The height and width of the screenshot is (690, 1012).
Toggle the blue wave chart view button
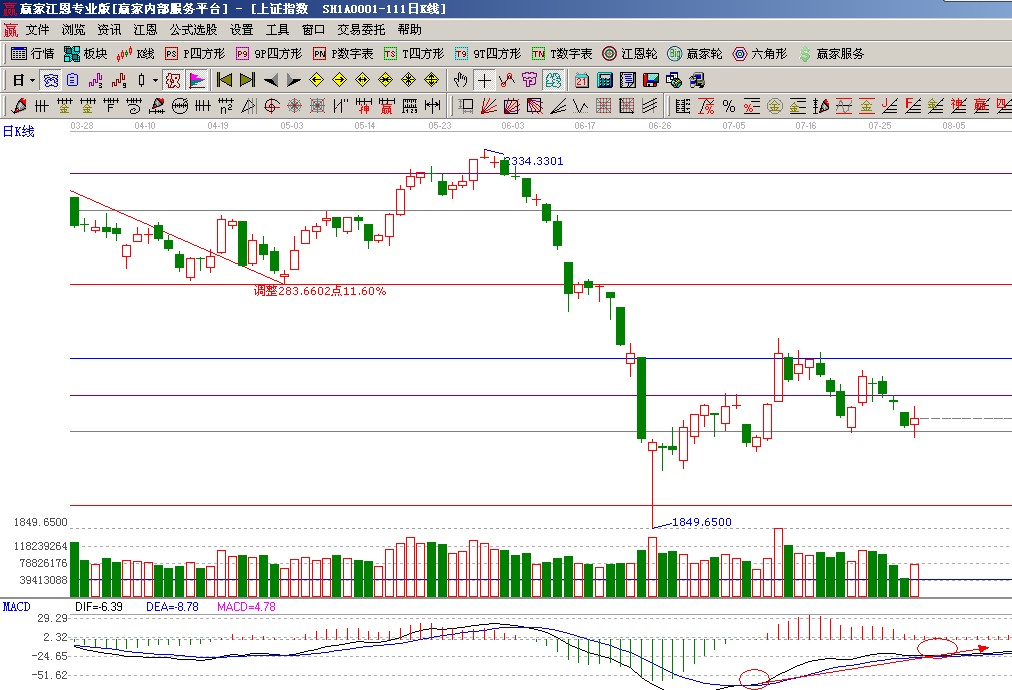[49, 80]
